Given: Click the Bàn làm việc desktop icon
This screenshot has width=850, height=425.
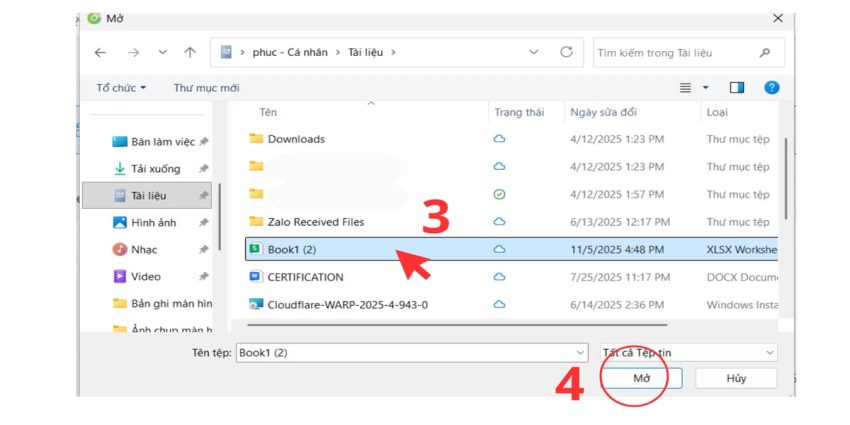Looking at the screenshot, I should pos(119,142).
